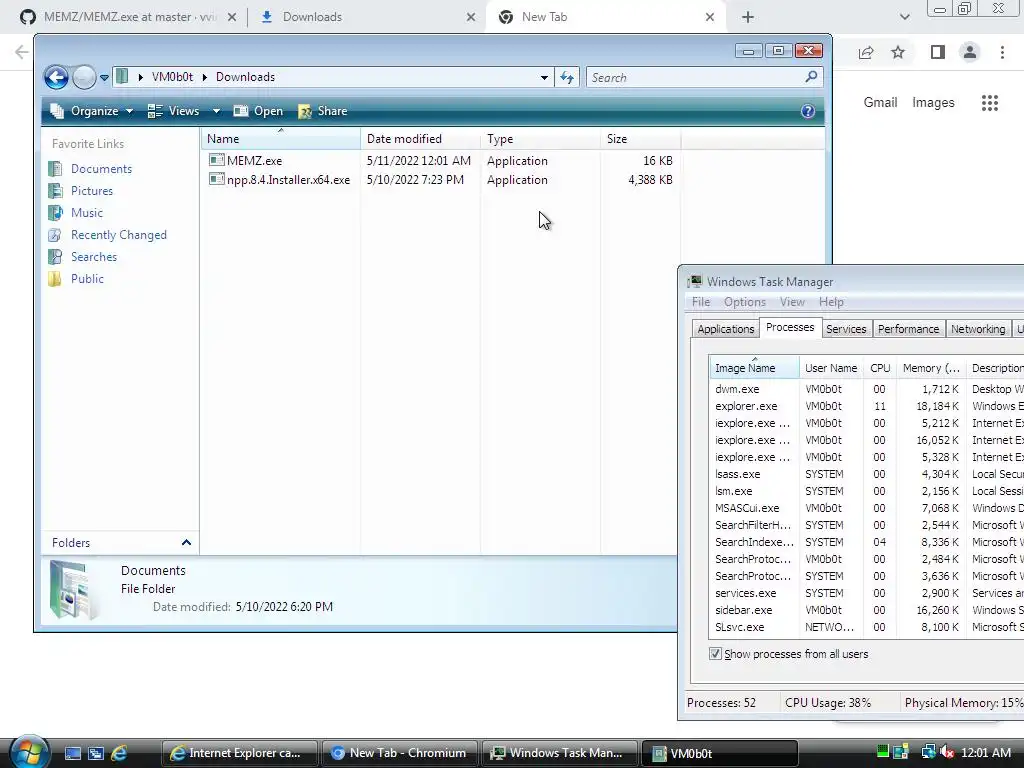The height and width of the screenshot is (768, 1024).
Task: Click Open in the Explorer toolbar
Action: pos(259,111)
